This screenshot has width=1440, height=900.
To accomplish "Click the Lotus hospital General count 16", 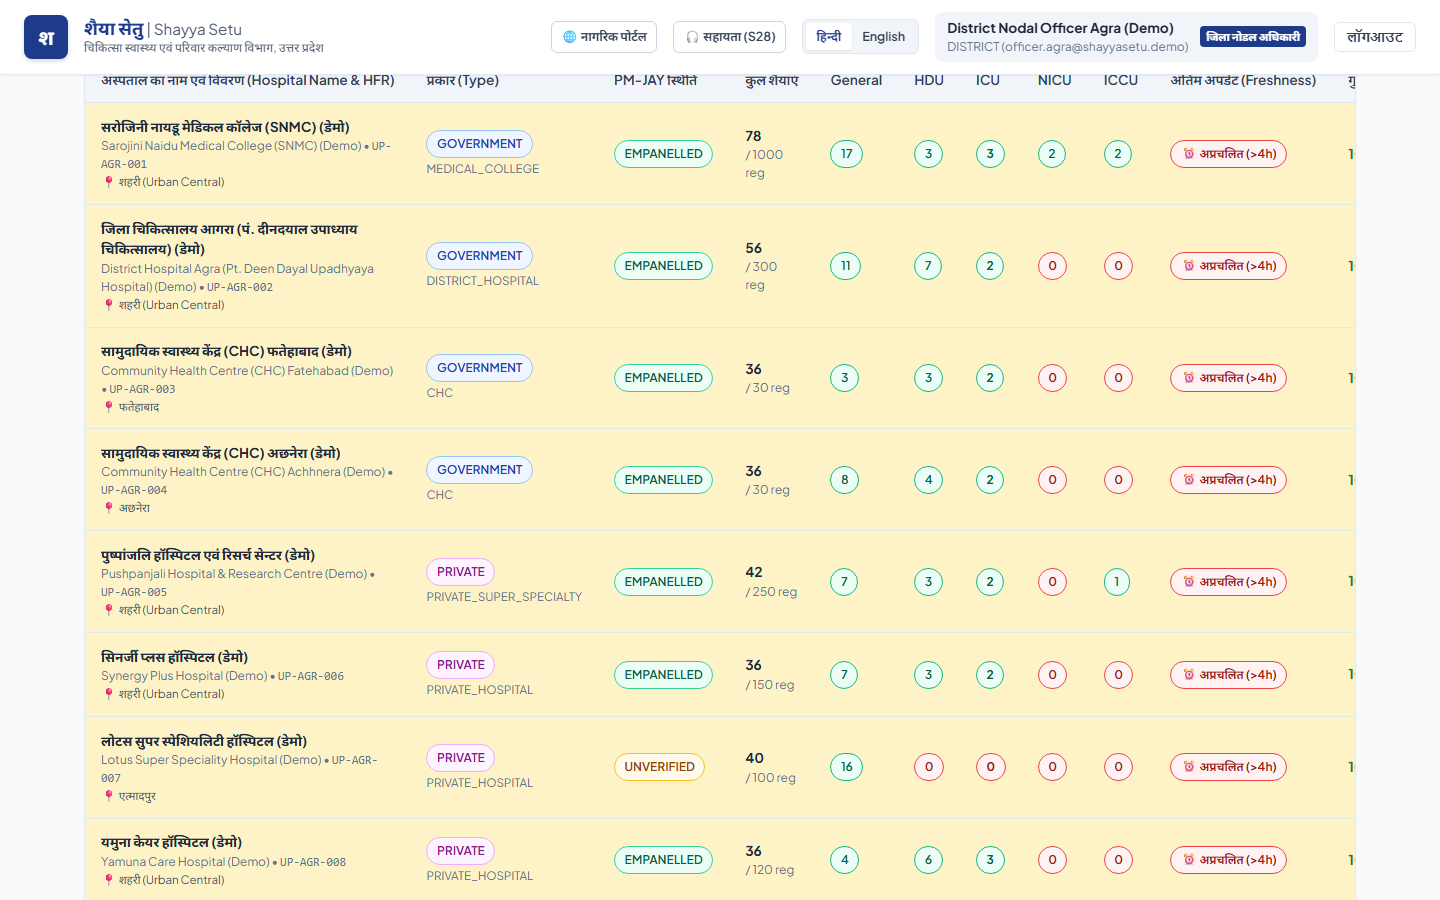I will coord(846,767).
